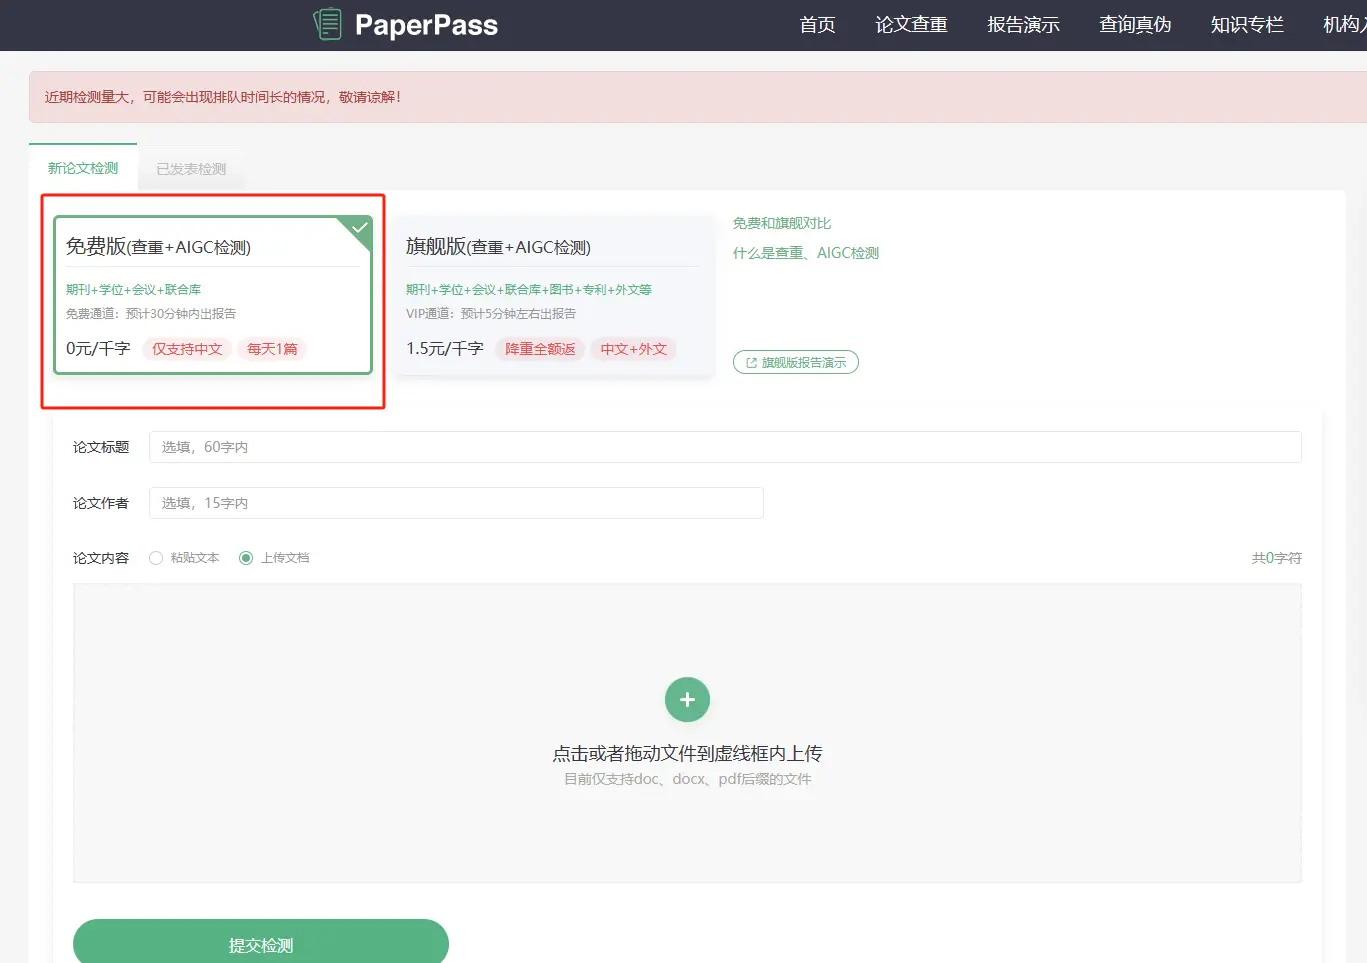Switch to the 已发表检测 tab
The width and height of the screenshot is (1367, 963).
point(191,169)
